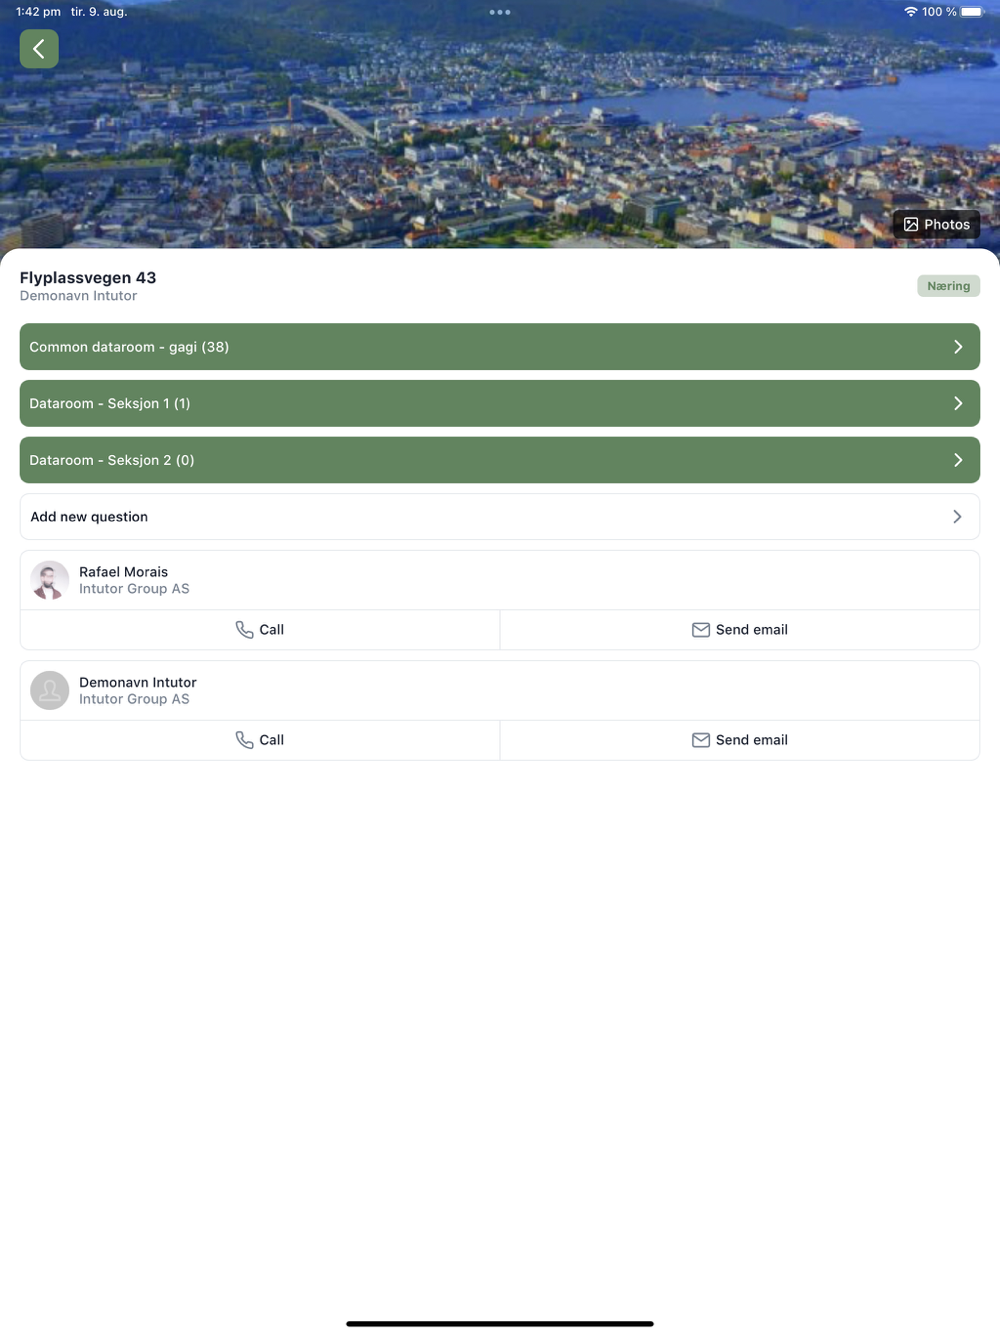Click the phone icon for Demonavn Intutor
Viewport: 1000px width, 1334px height.
point(244,740)
